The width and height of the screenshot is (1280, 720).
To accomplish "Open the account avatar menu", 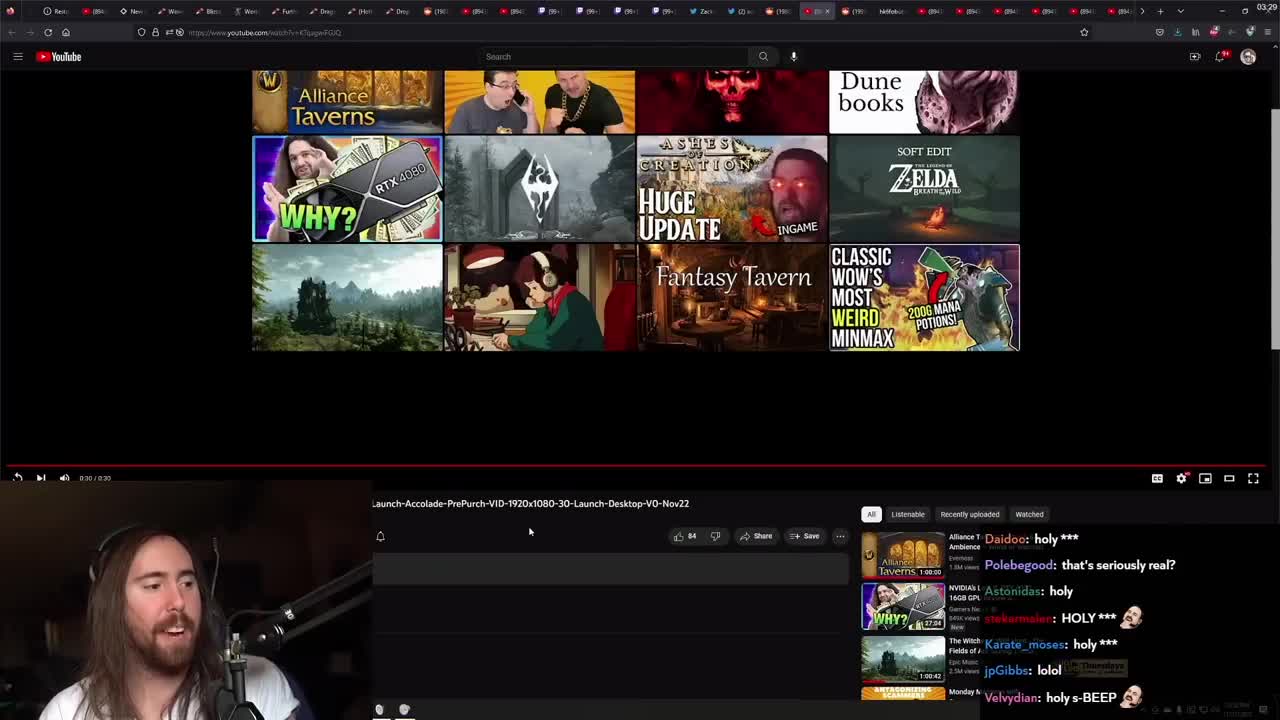I will pos(1248,57).
